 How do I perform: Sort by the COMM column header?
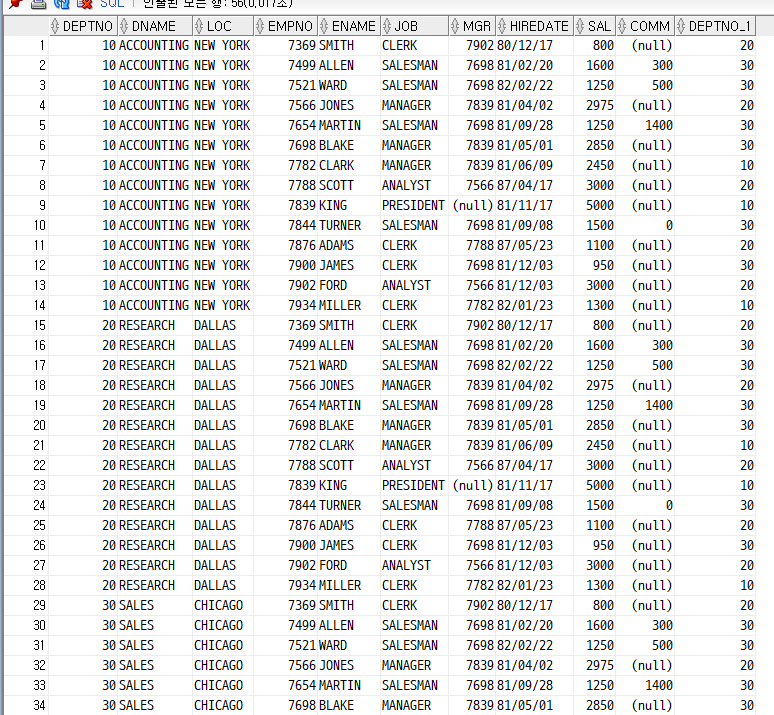click(x=645, y=26)
